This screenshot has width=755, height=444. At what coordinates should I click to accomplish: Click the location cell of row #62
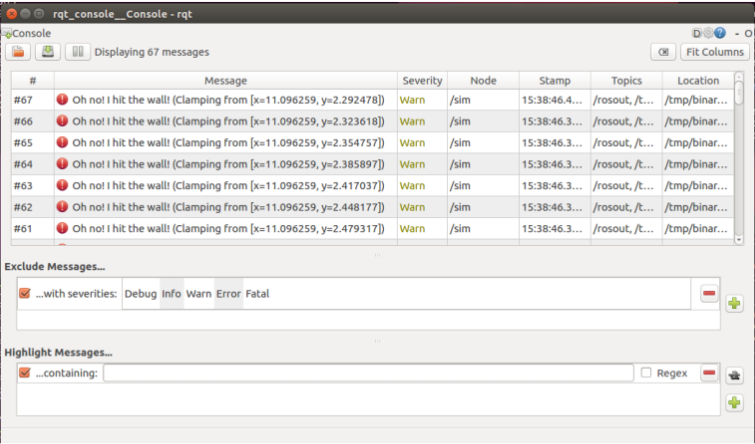pyautogui.click(x=698, y=207)
